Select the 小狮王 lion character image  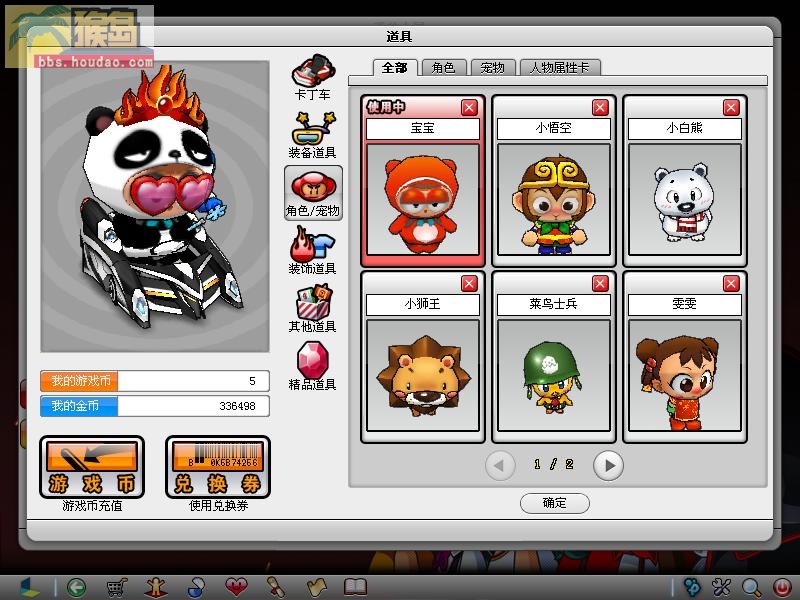click(423, 376)
